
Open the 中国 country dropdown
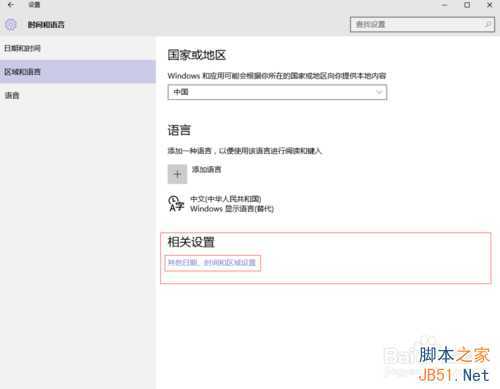pos(277,92)
